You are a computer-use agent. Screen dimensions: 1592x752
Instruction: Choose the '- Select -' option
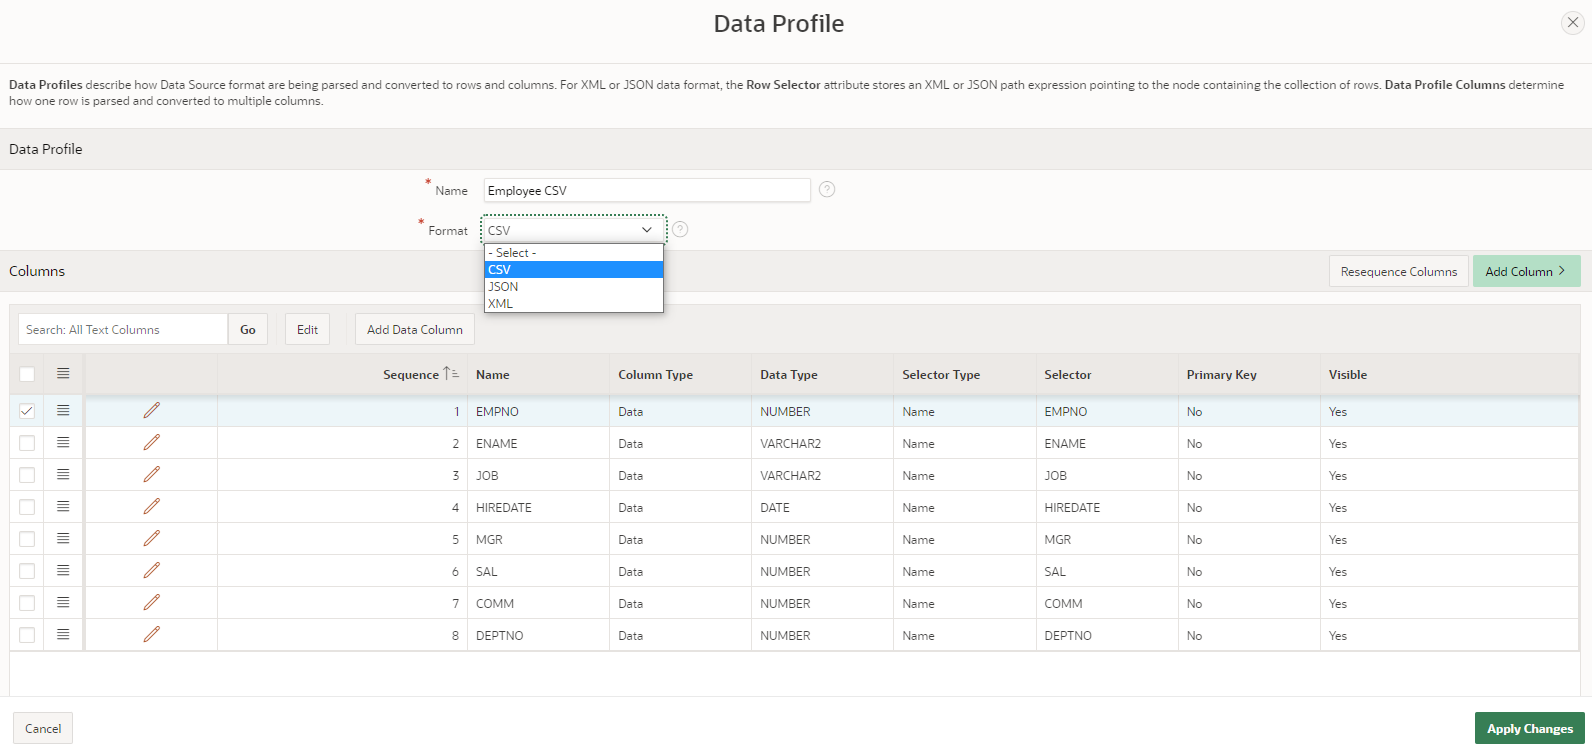[x=574, y=253]
